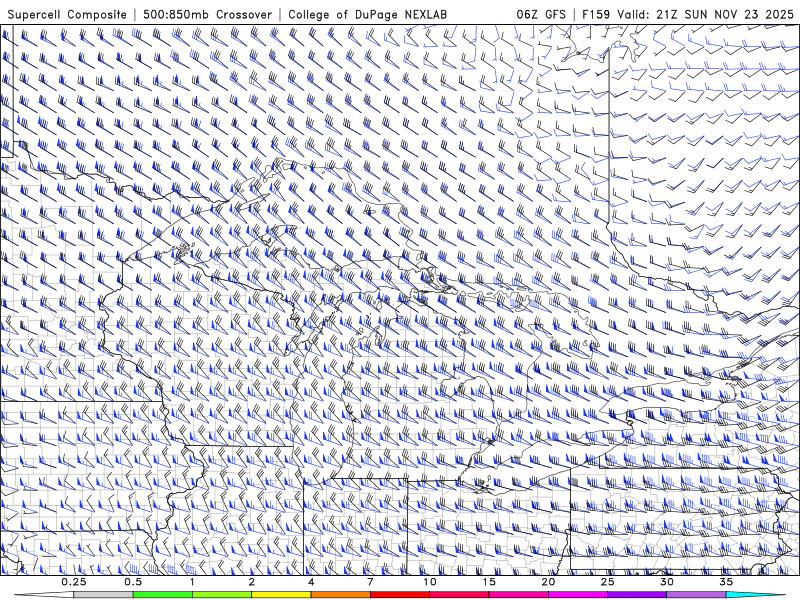Click the 35 color scale label

coord(726,582)
